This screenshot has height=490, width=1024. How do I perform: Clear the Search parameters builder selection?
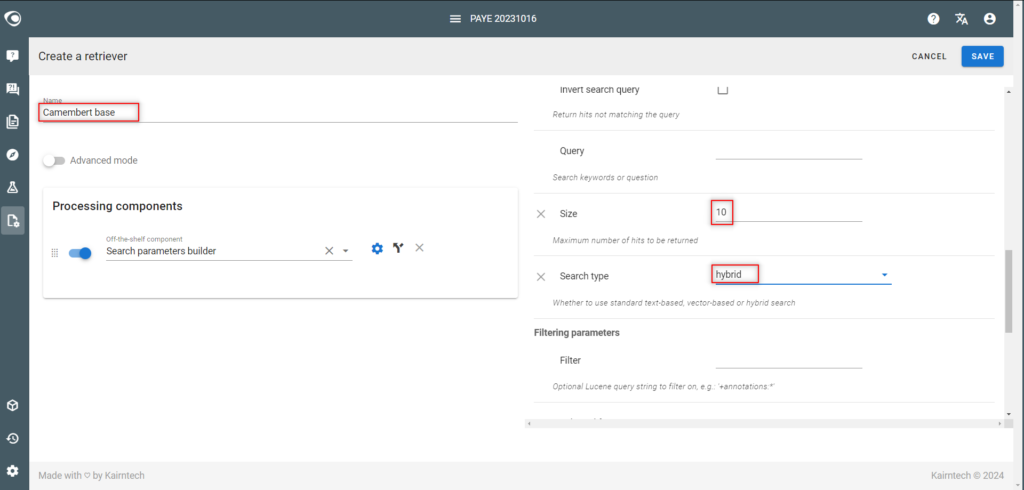coord(329,251)
